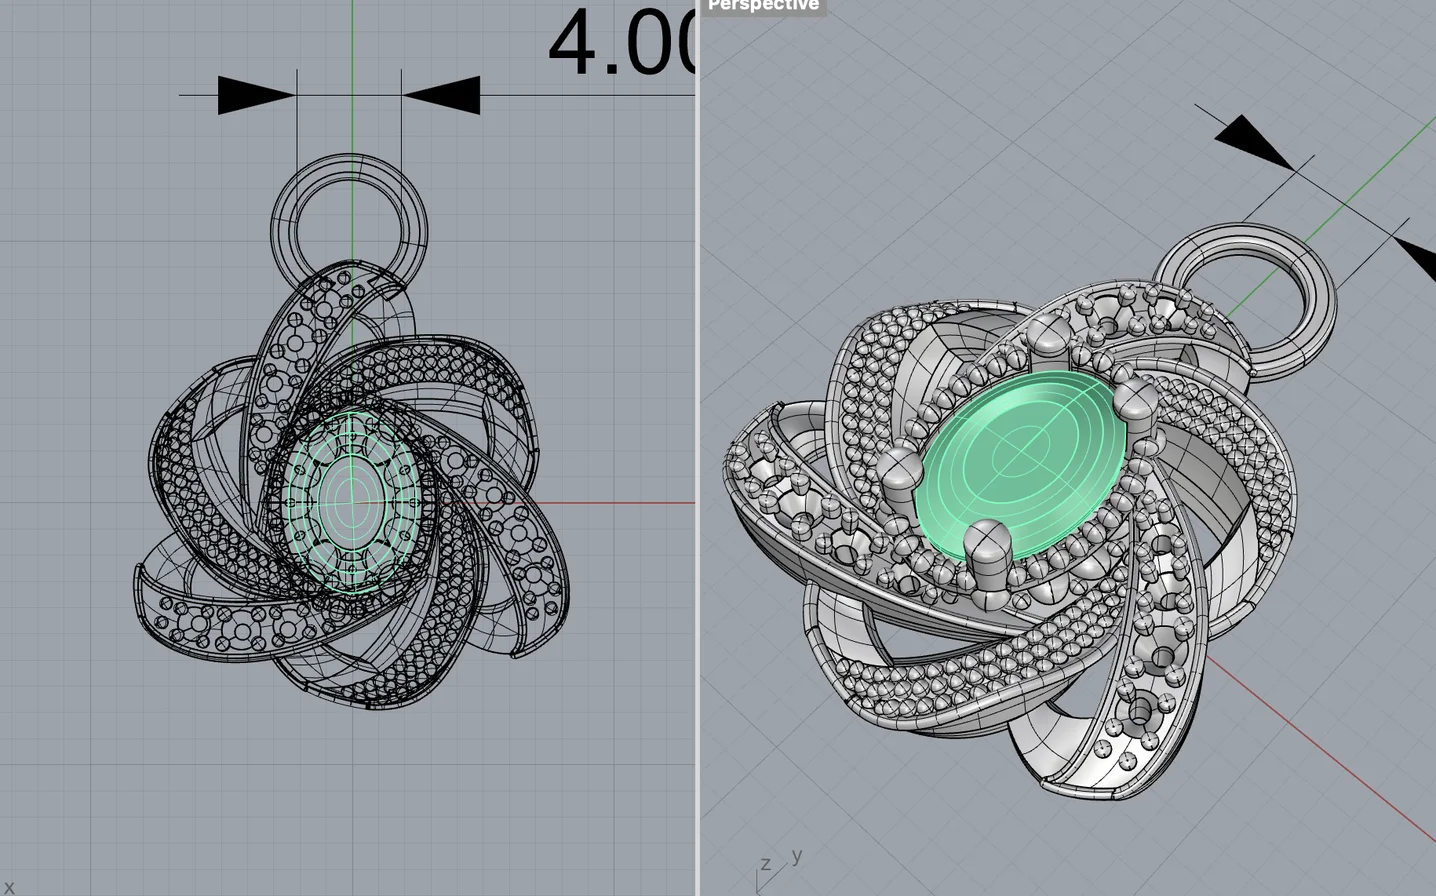Screen dimensions: 1436x896
Task: Click the divider between the two viewports
Action: click(698, 448)
